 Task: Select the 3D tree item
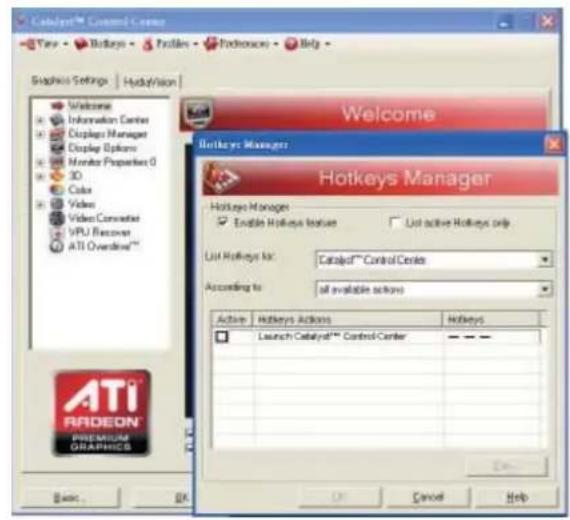(x=75, y=176)
